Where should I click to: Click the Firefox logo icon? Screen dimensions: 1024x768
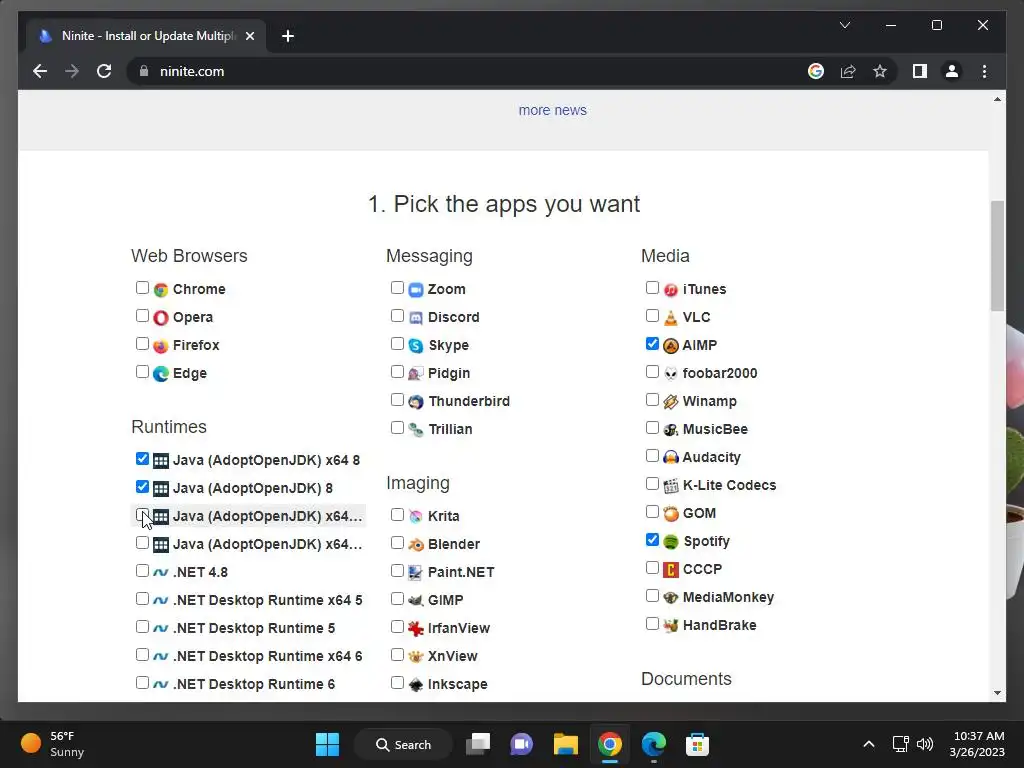[161, 345]
